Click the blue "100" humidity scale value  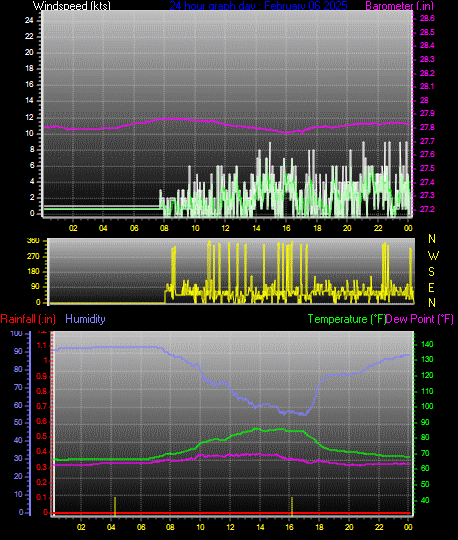pos(17,333)
